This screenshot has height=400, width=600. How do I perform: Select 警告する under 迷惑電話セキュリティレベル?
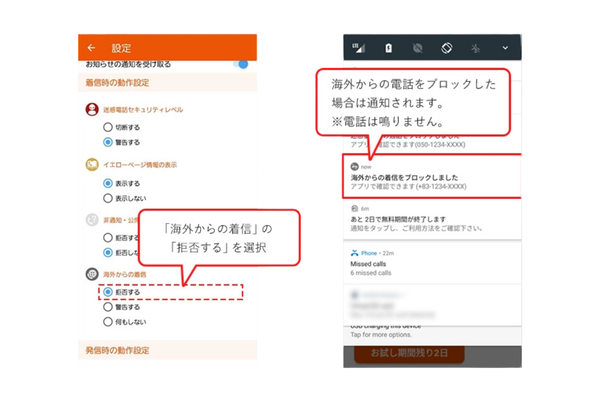point(108,142)
